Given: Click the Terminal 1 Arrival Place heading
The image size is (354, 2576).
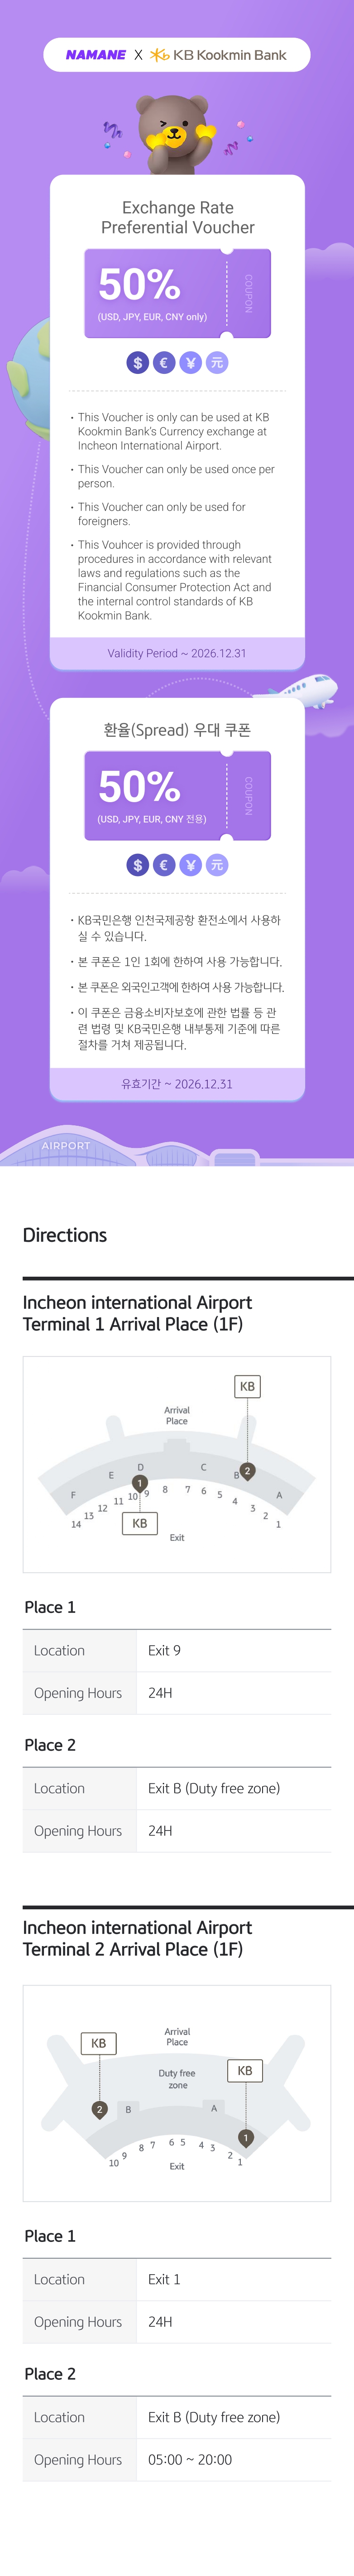Looking at the screenshot, I should [x=137, y=1313].
